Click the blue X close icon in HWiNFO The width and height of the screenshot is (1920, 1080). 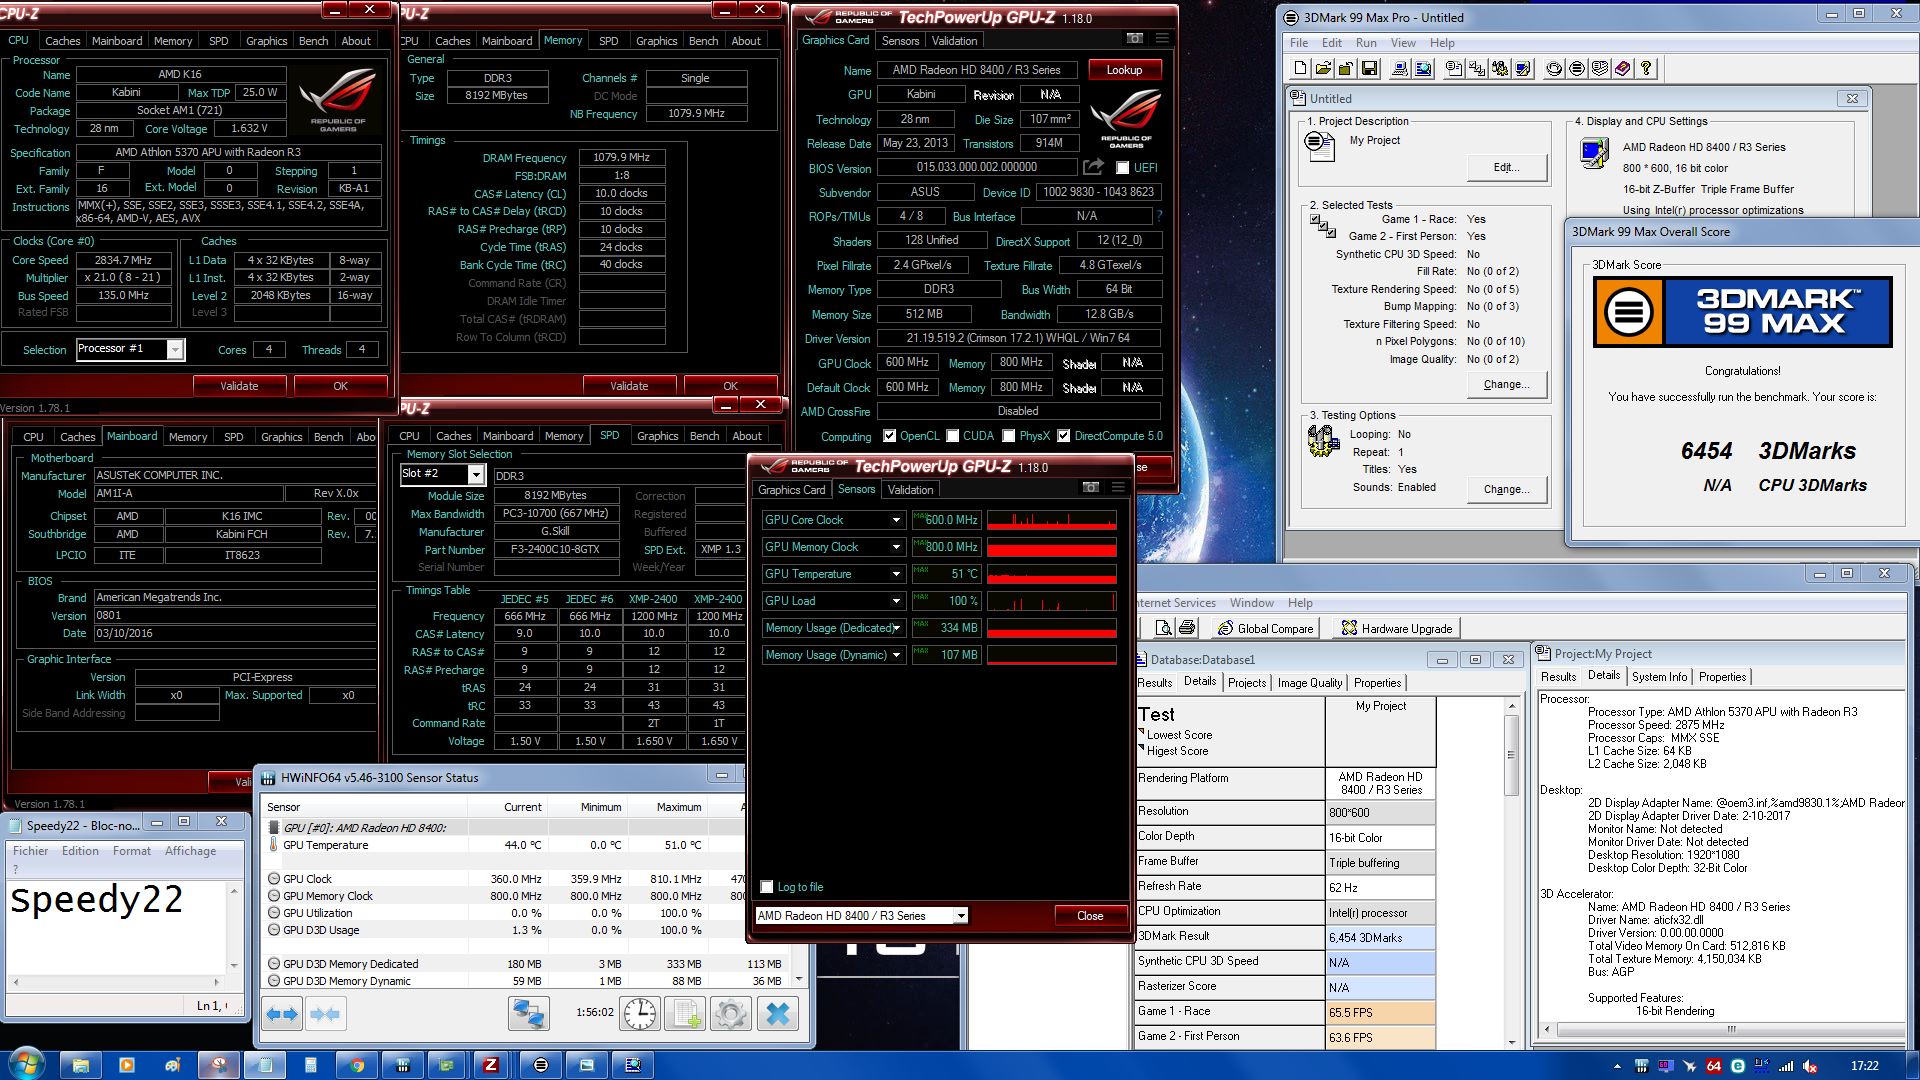point(777,1014)
